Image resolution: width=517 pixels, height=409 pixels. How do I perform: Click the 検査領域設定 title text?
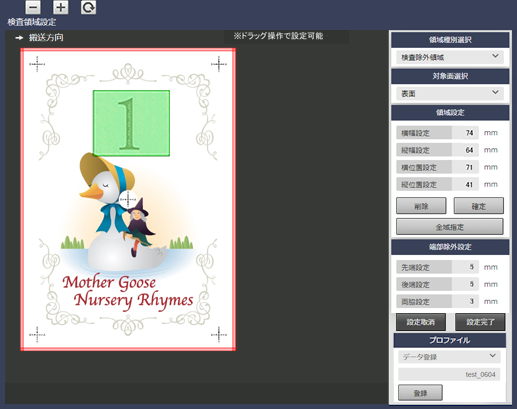(x=32, y=22)
